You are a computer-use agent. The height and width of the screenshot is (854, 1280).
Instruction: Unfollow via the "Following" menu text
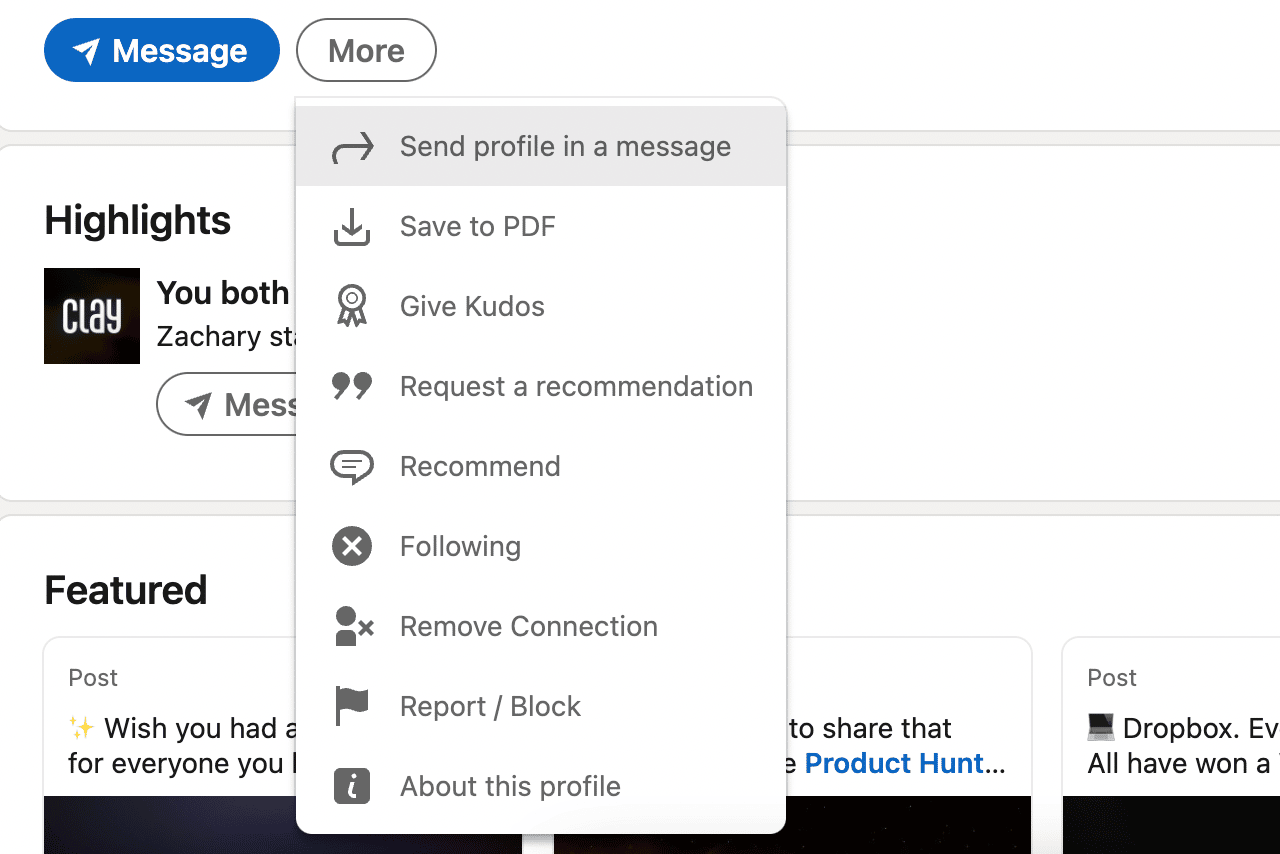pos(460,547)
